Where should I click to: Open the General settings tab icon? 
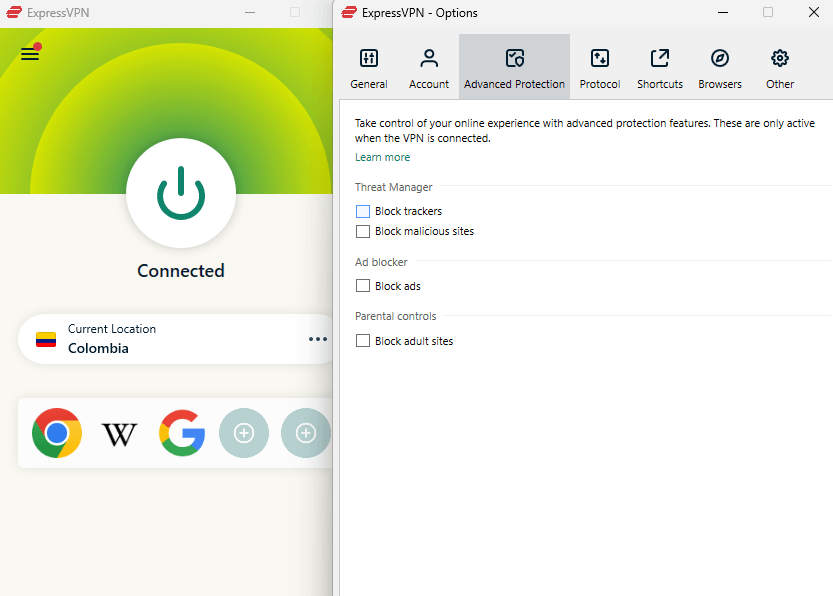(369, 58)
